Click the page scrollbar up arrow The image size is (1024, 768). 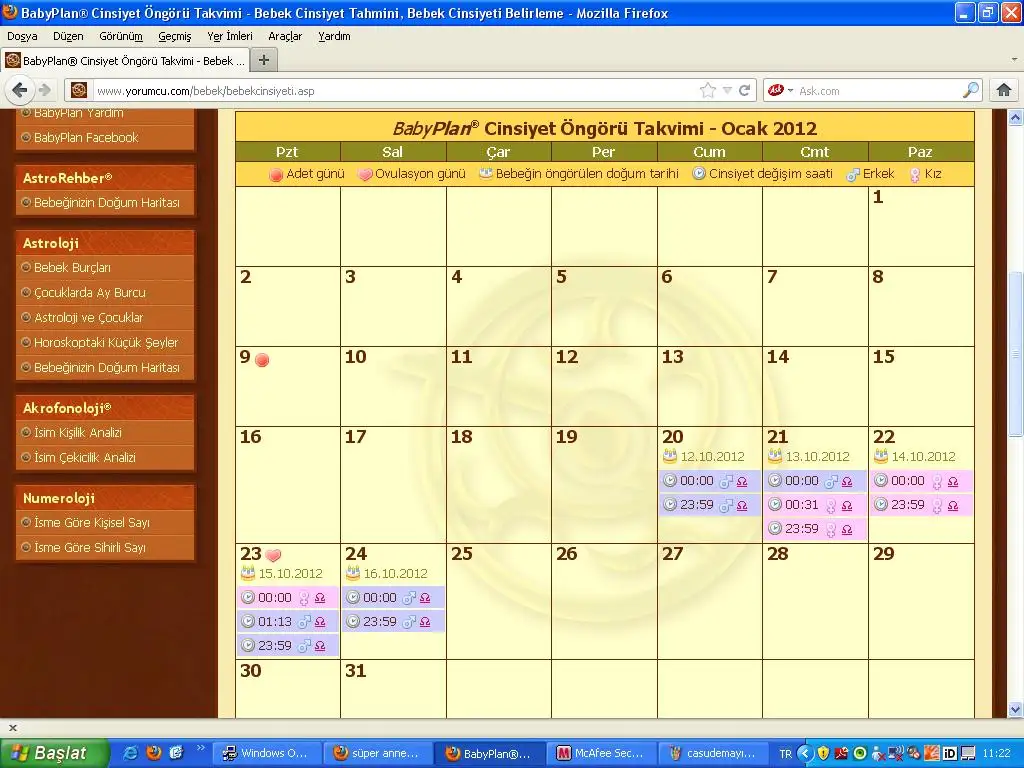[x=1016, y=118]
